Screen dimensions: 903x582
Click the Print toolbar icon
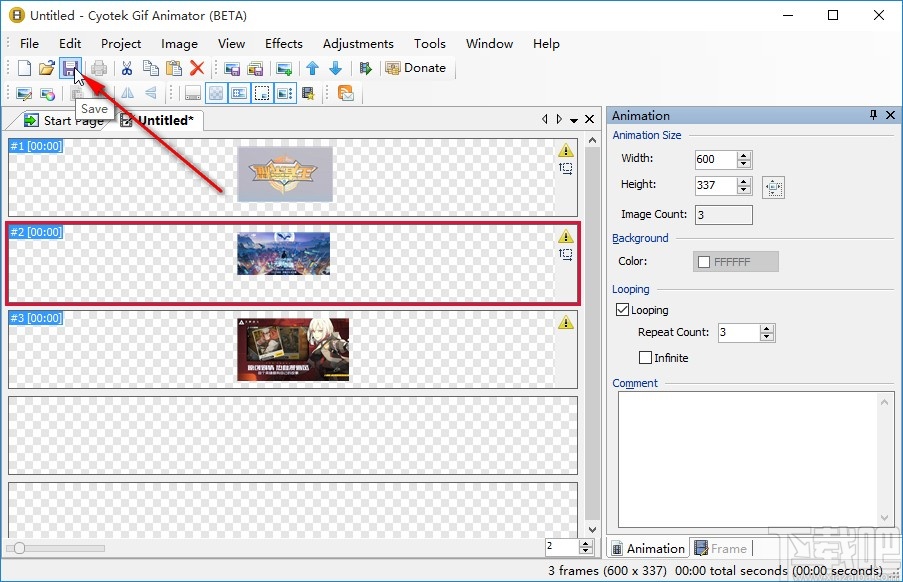(98, 68)
